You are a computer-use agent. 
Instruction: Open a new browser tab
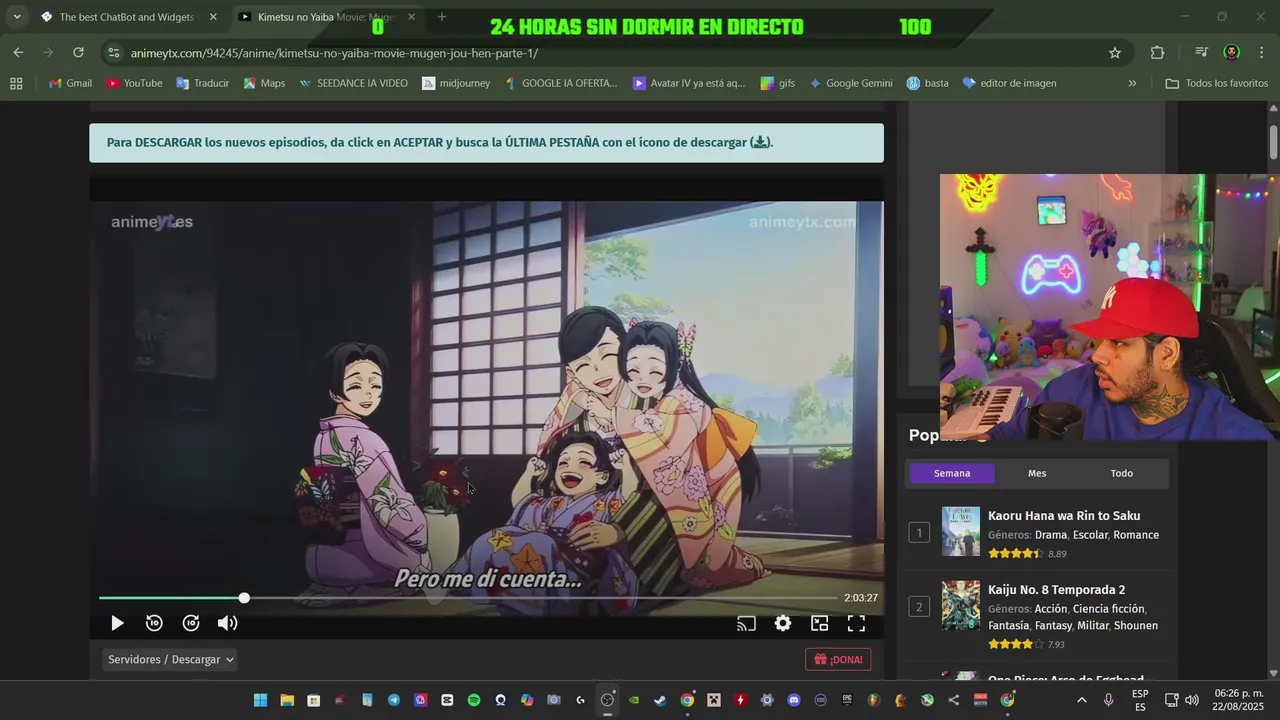coord(442,17)
